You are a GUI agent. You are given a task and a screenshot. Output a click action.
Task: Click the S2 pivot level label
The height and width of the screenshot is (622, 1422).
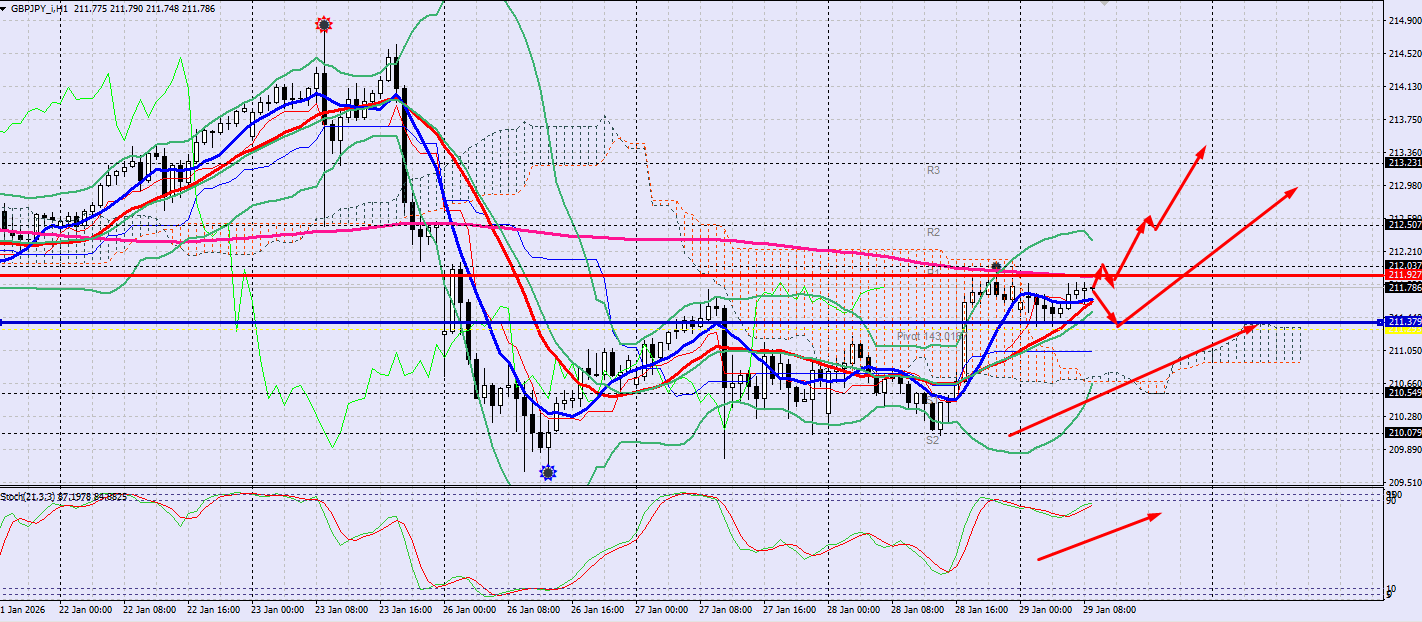coord(932,440)
